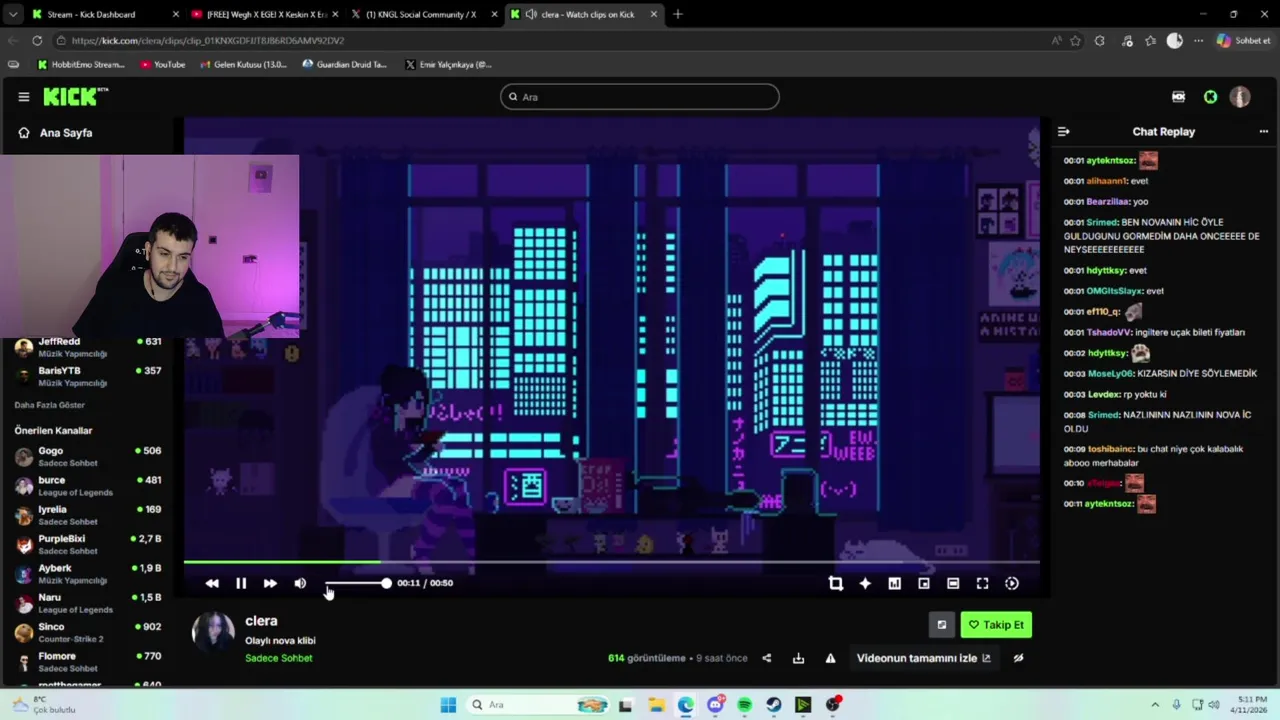Click the green circular Kick icon in header
This screenshot has width=1280, height=720.
[1211, 97]
